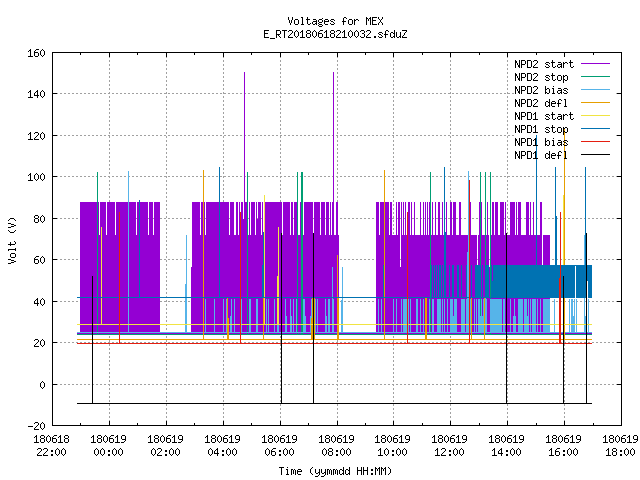This screenshot has height=480, width=640.
Task: Click the Volt (V) y-axis label
Action: coord(13,241)
